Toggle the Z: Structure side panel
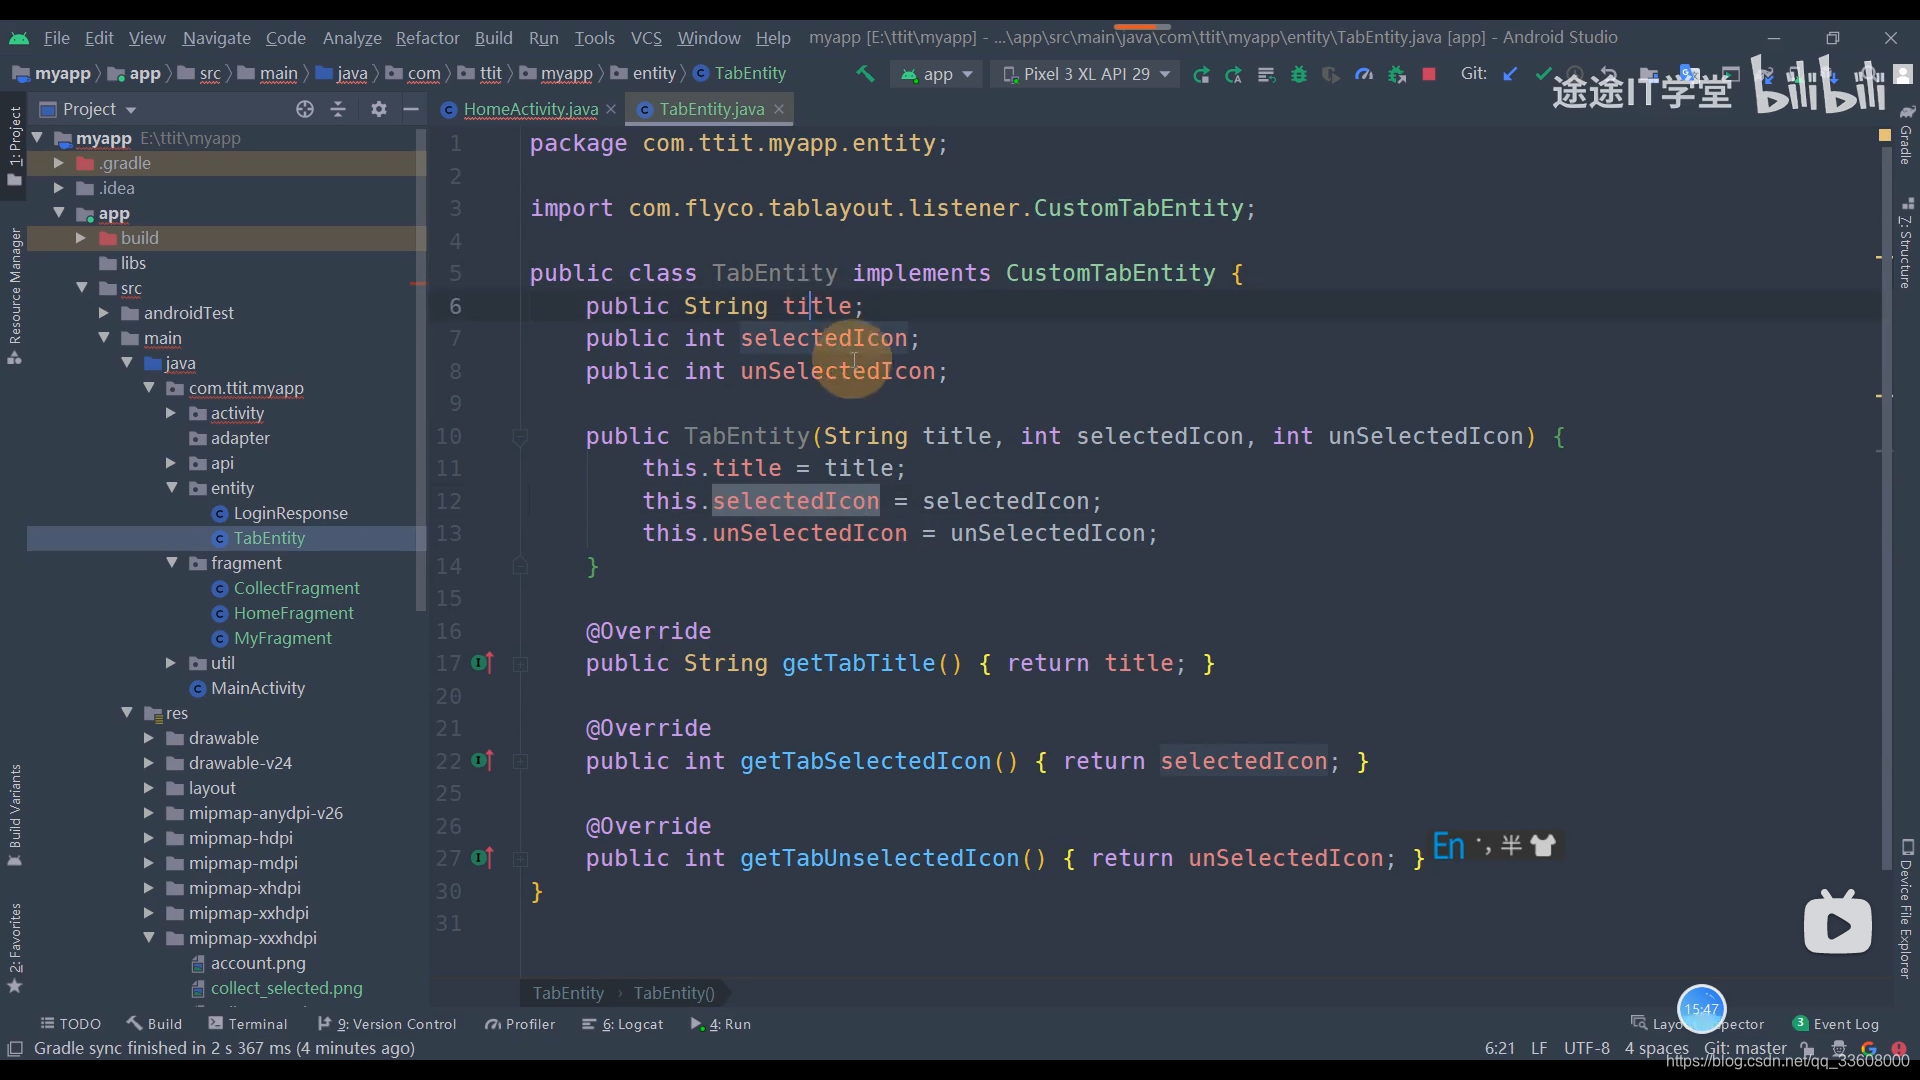 (x=1906, y=243)
